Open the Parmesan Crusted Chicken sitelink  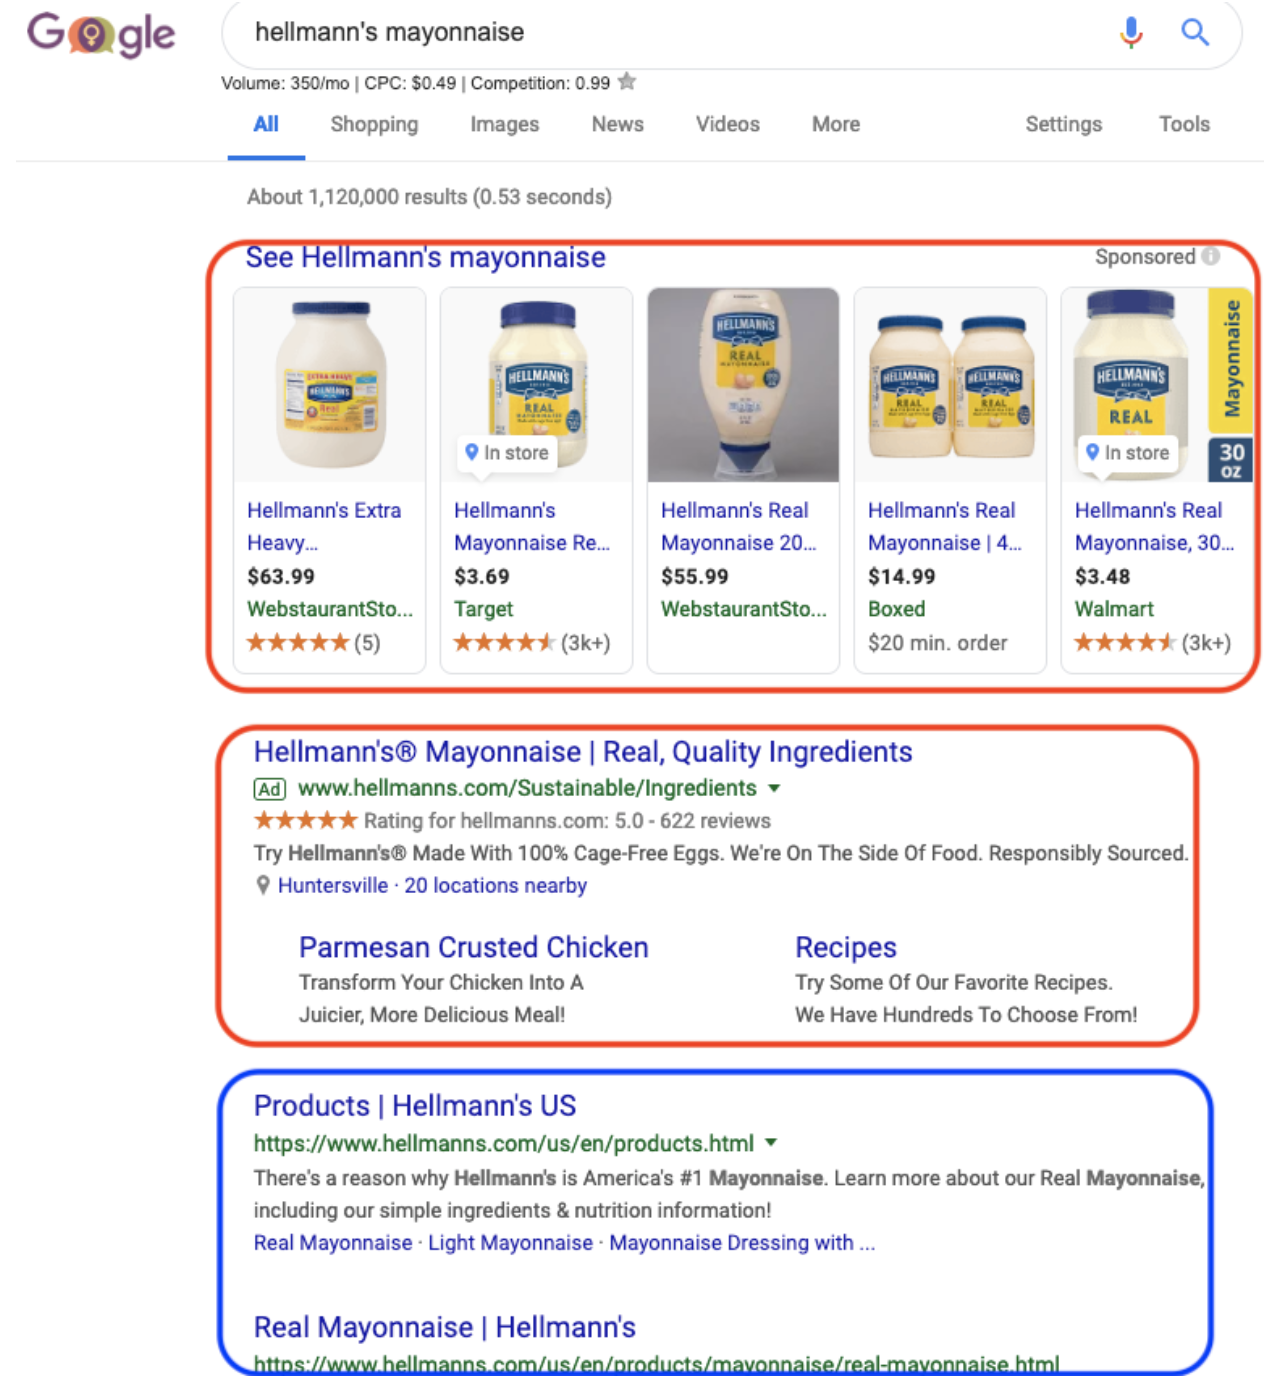pos(474,947)
